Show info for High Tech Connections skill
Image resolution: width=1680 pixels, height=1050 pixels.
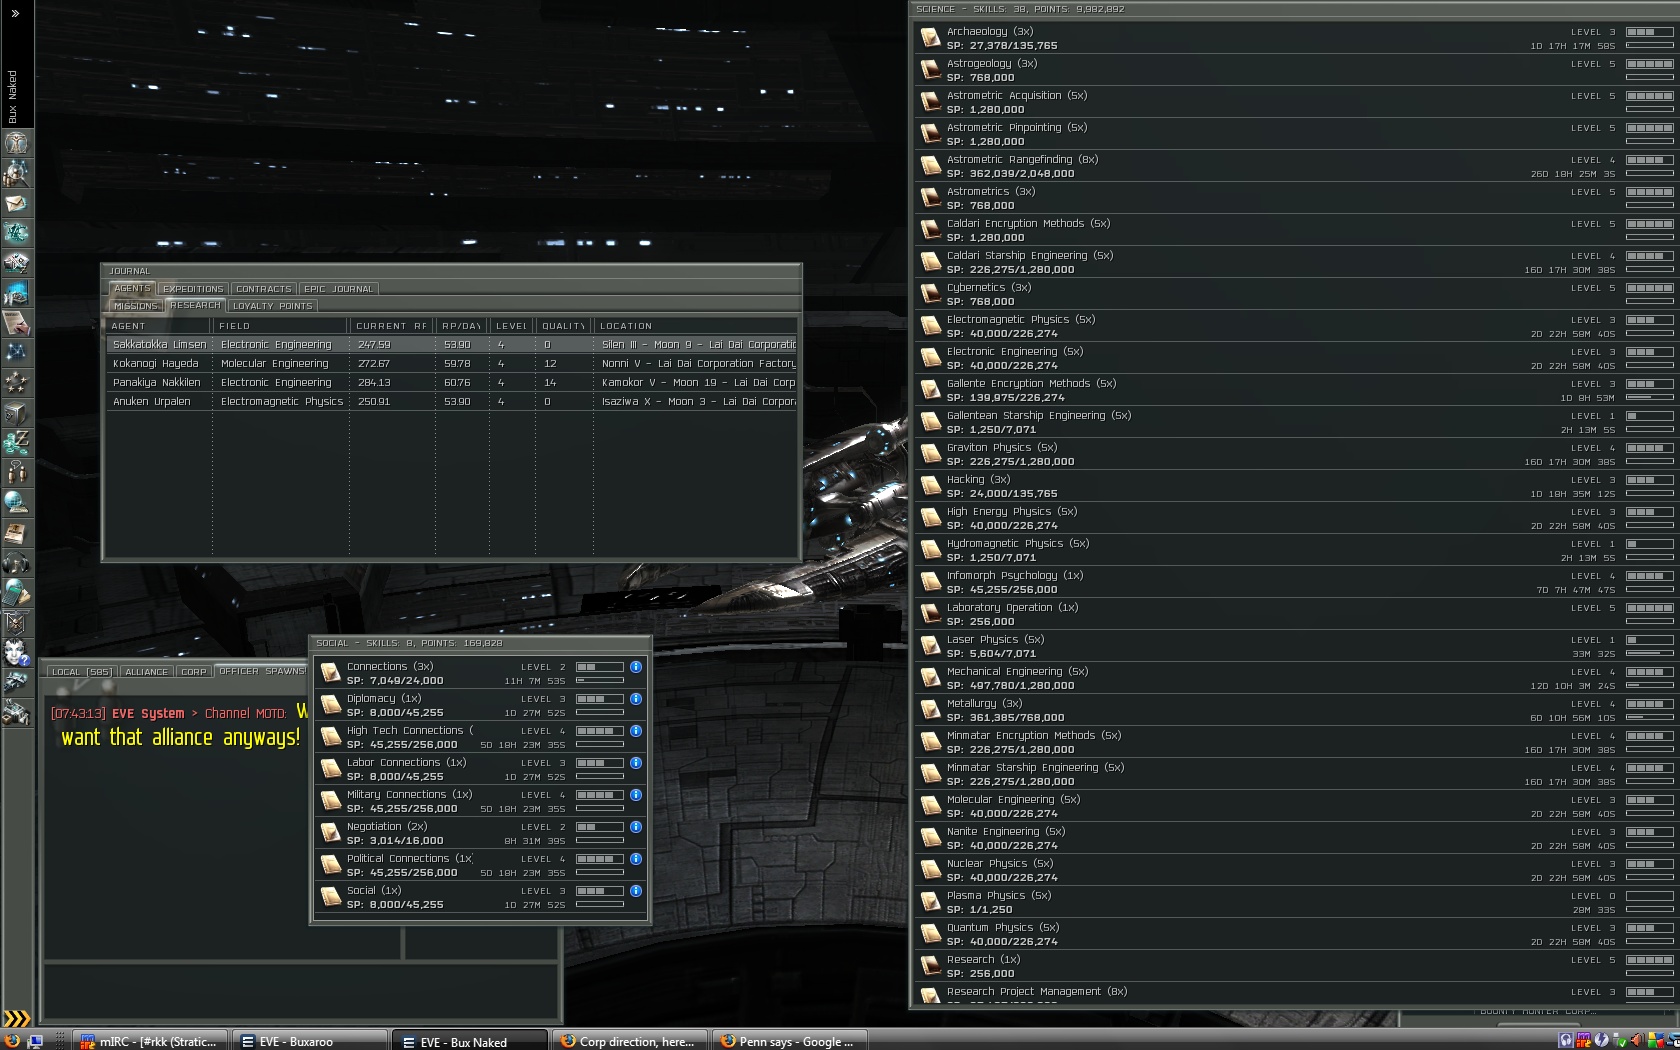pyautogui.click(x=636, y=731)
